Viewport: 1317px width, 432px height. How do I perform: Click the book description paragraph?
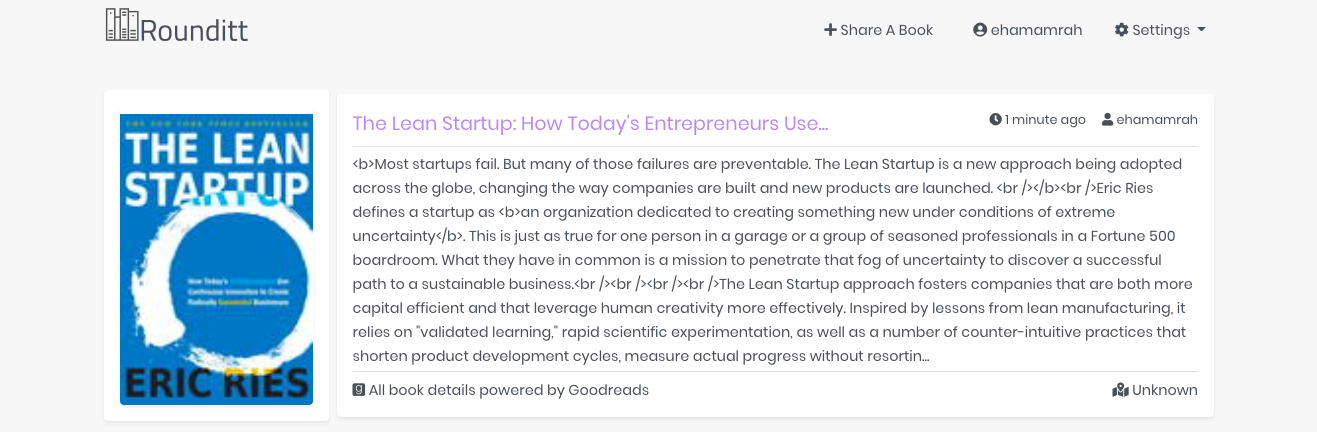pyautogui.click(x=772, y=259)
